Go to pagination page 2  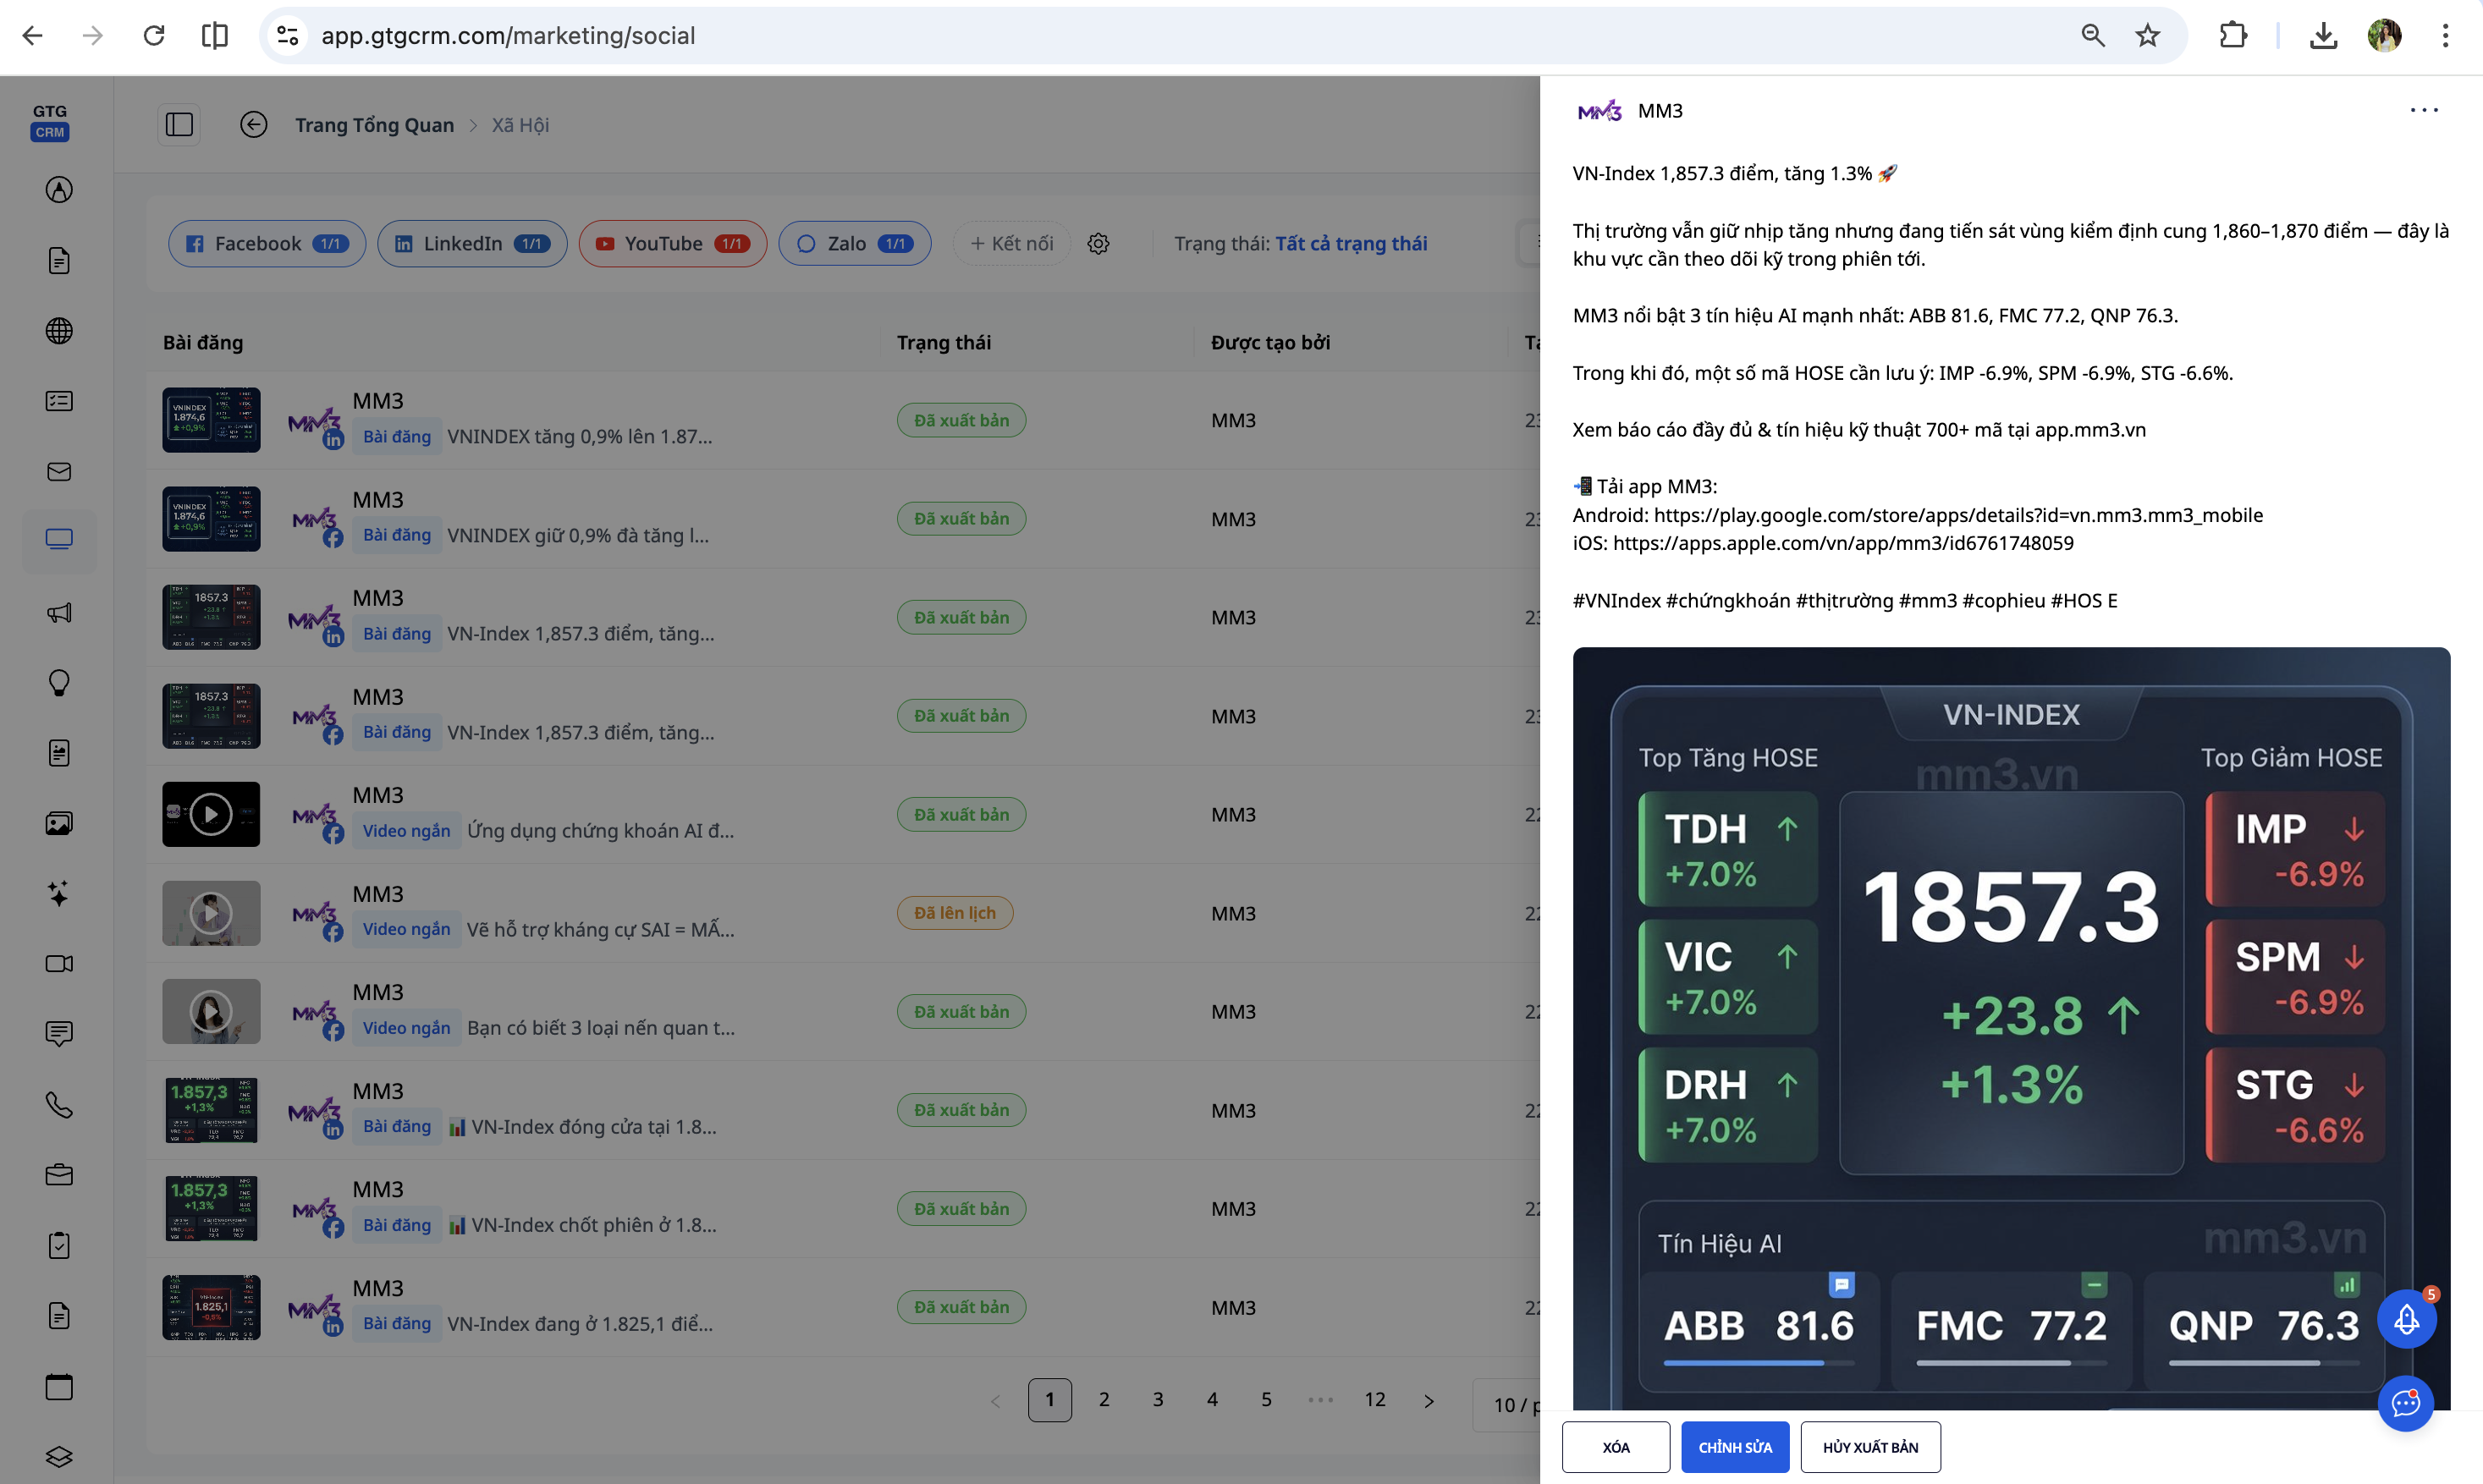(1104, 1400)
